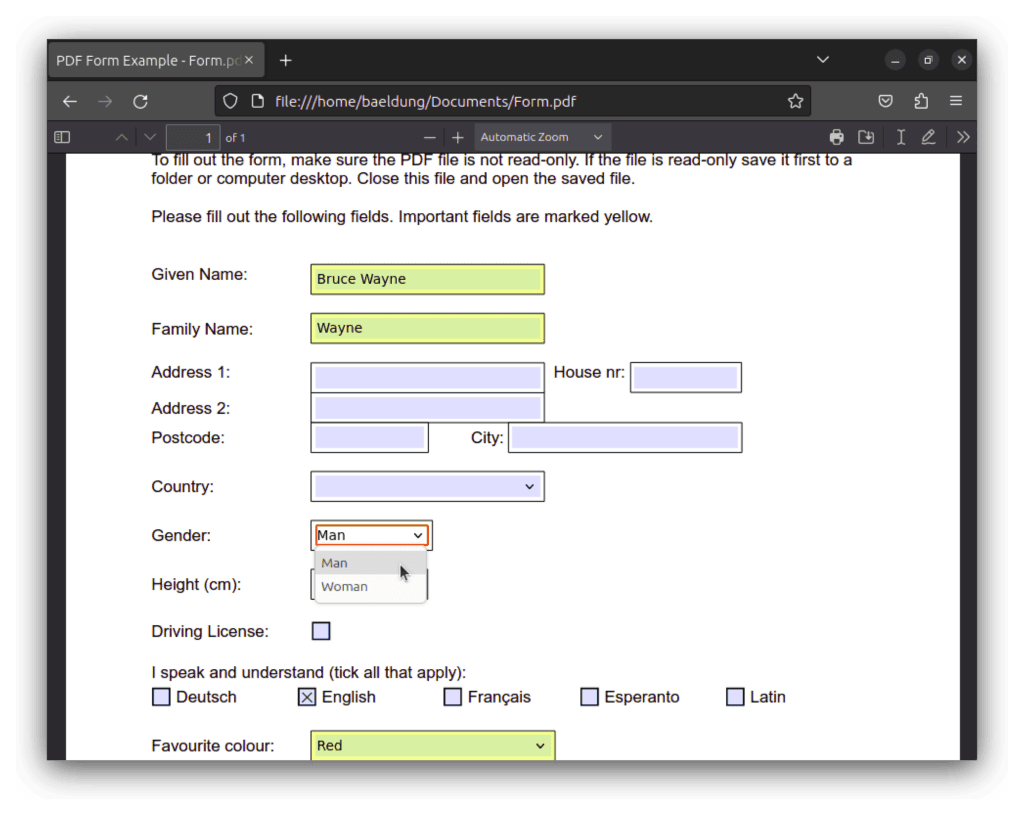Open the Favourite colour dropdown
1024x815 pixels.
pos(433,745)
